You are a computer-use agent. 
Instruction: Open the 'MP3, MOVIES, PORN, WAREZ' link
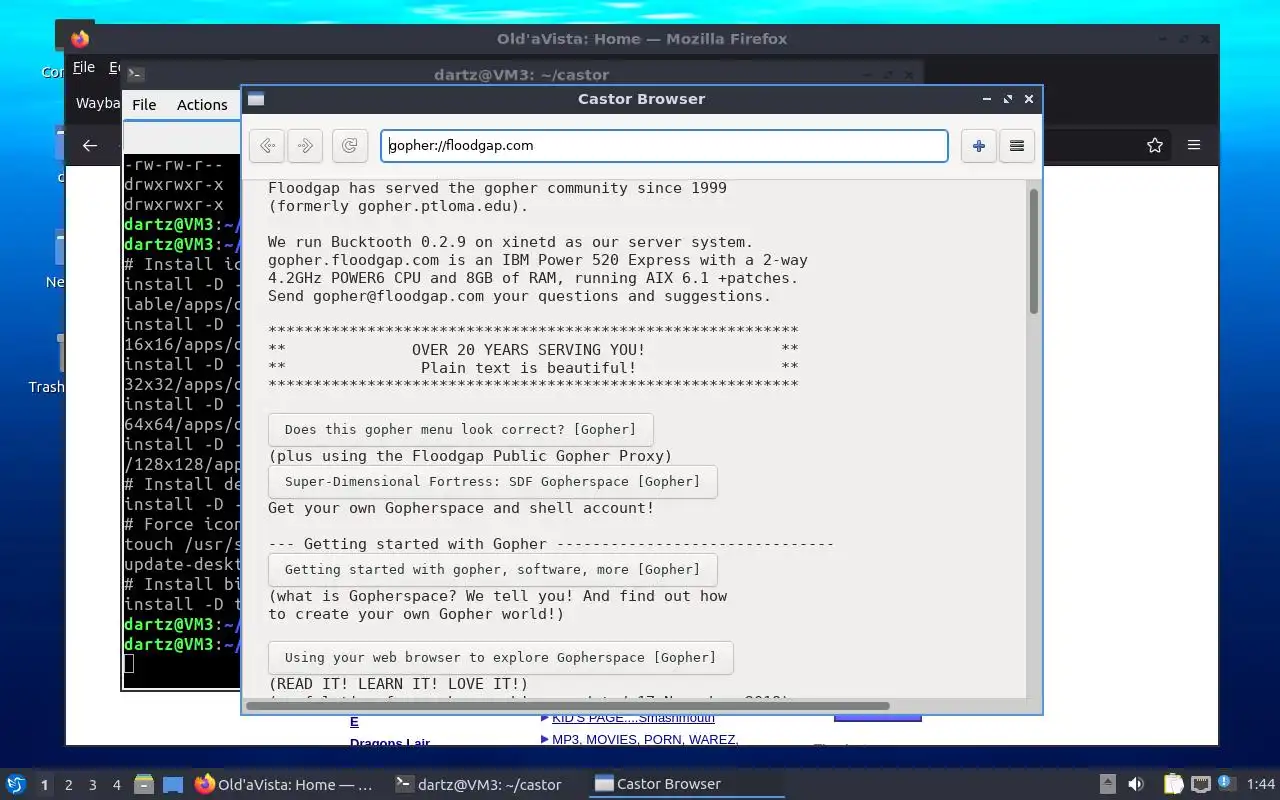pyautogui.click(x=645, y=739)
